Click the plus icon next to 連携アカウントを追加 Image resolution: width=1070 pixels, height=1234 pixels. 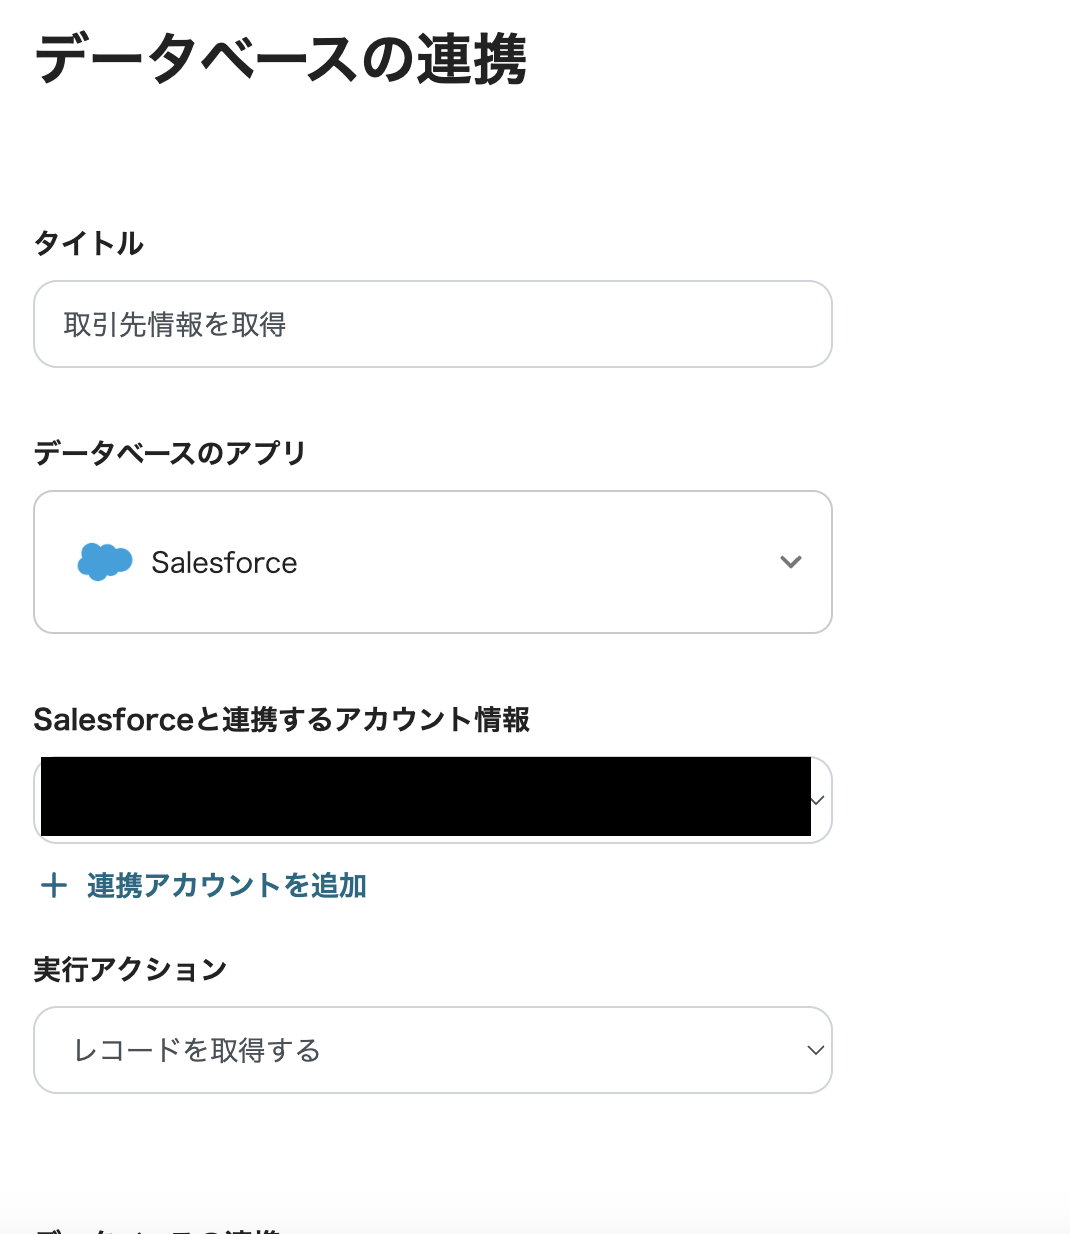point(53,885)
